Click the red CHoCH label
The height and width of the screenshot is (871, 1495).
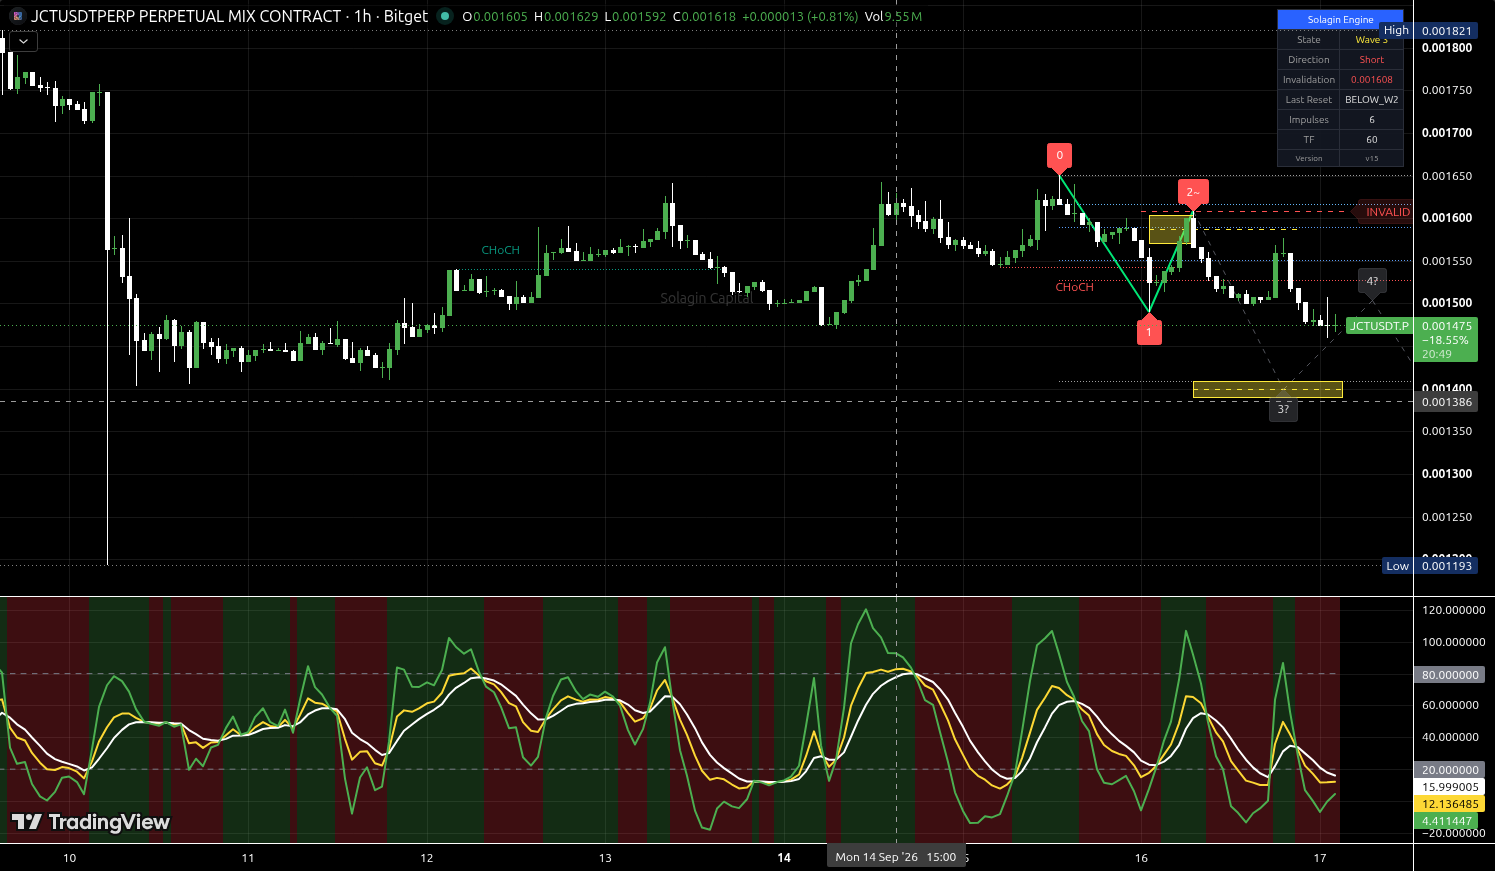(x=1075, y=287)
